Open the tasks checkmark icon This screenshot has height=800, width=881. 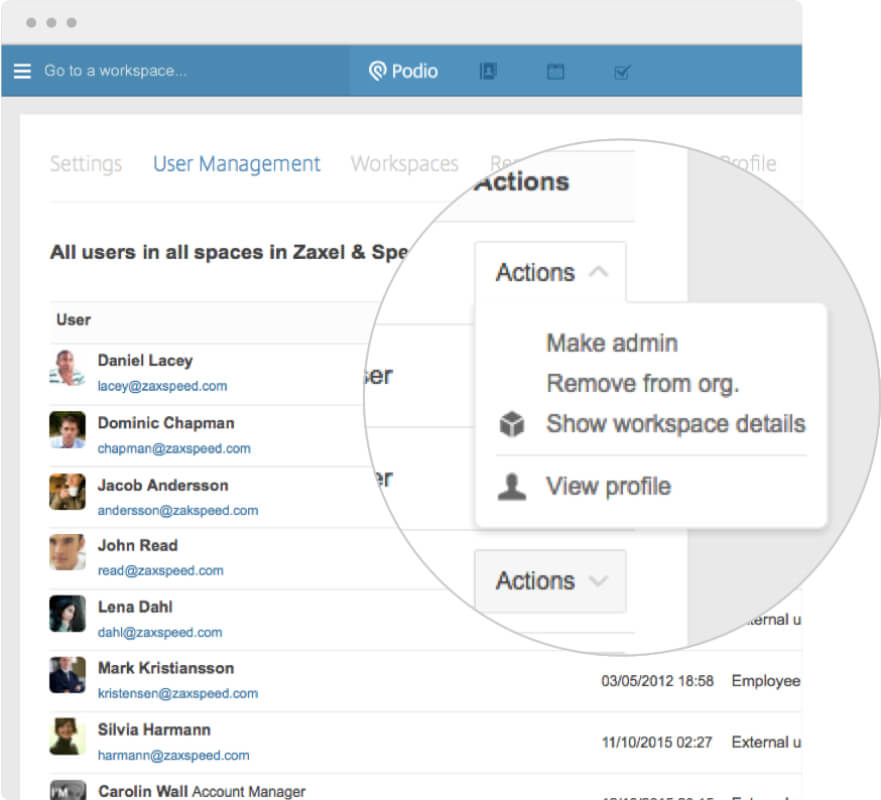click(x=622, y=72)
